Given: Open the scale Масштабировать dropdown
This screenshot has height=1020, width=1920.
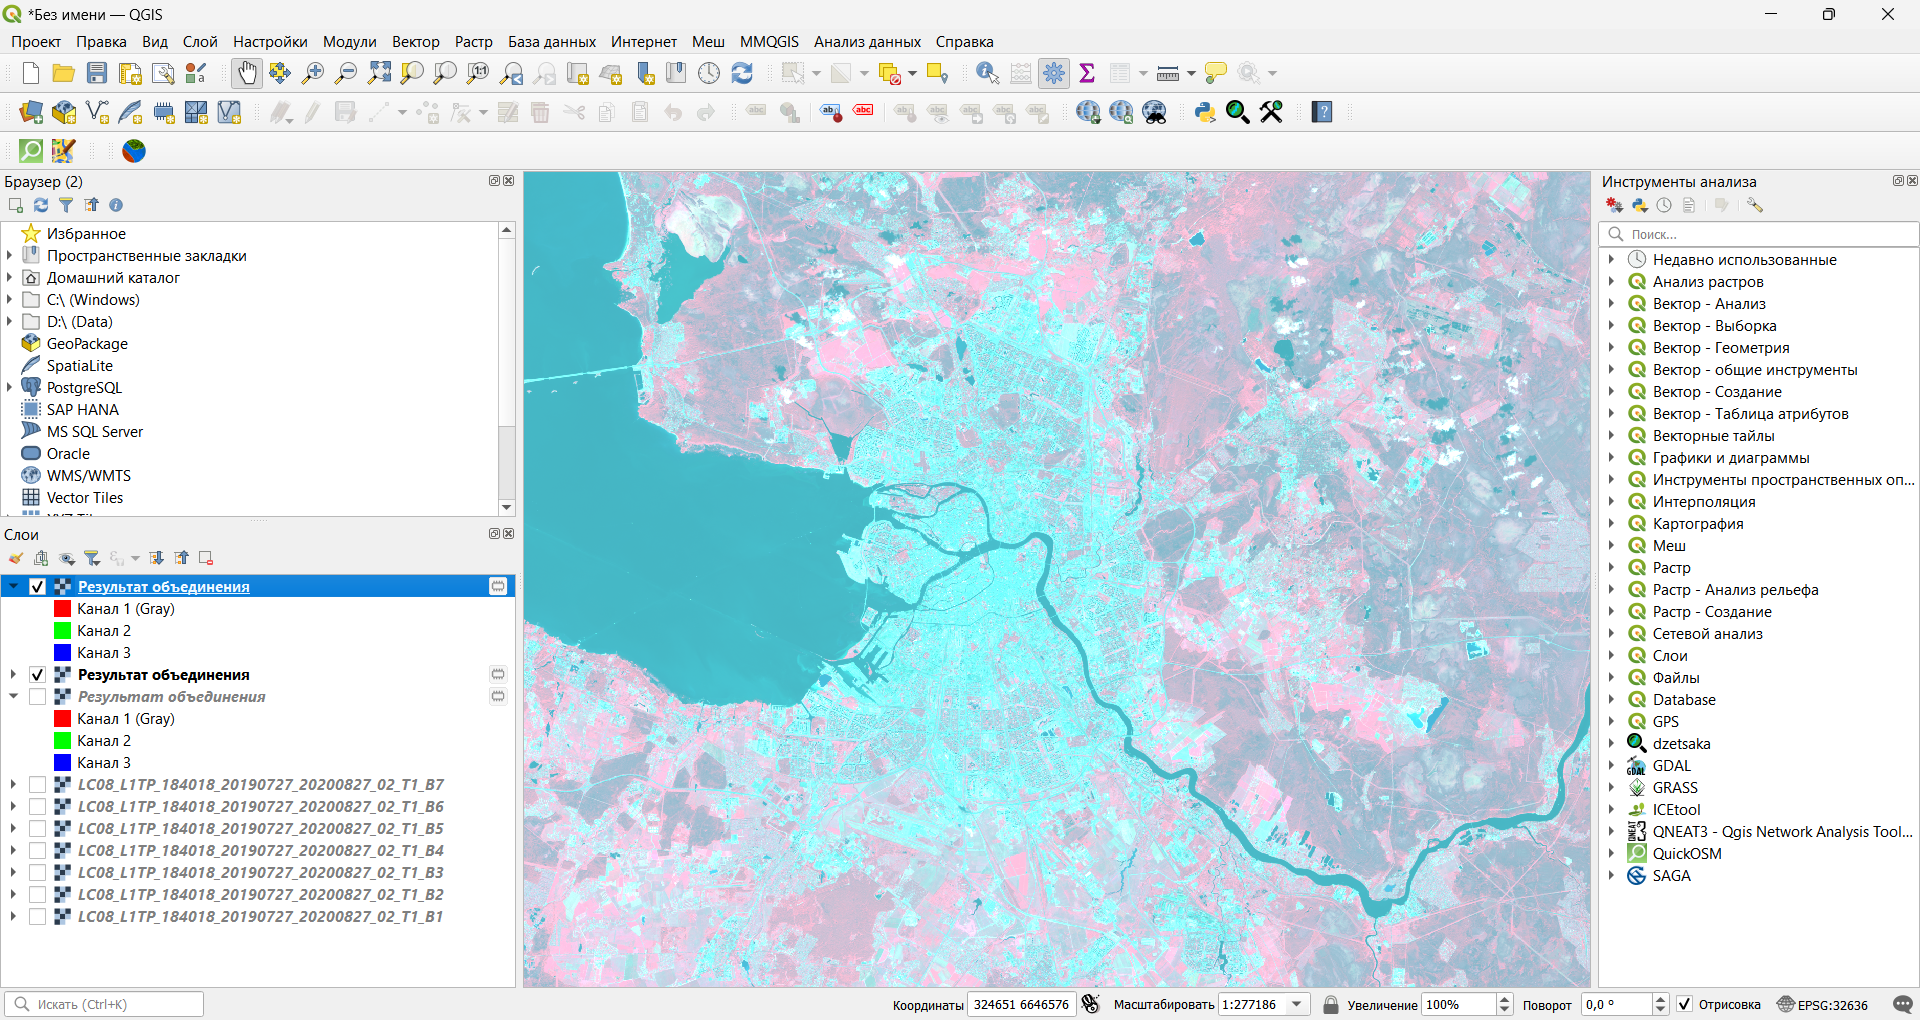Looking at the screenshot, I should tap(1297, 1004).
